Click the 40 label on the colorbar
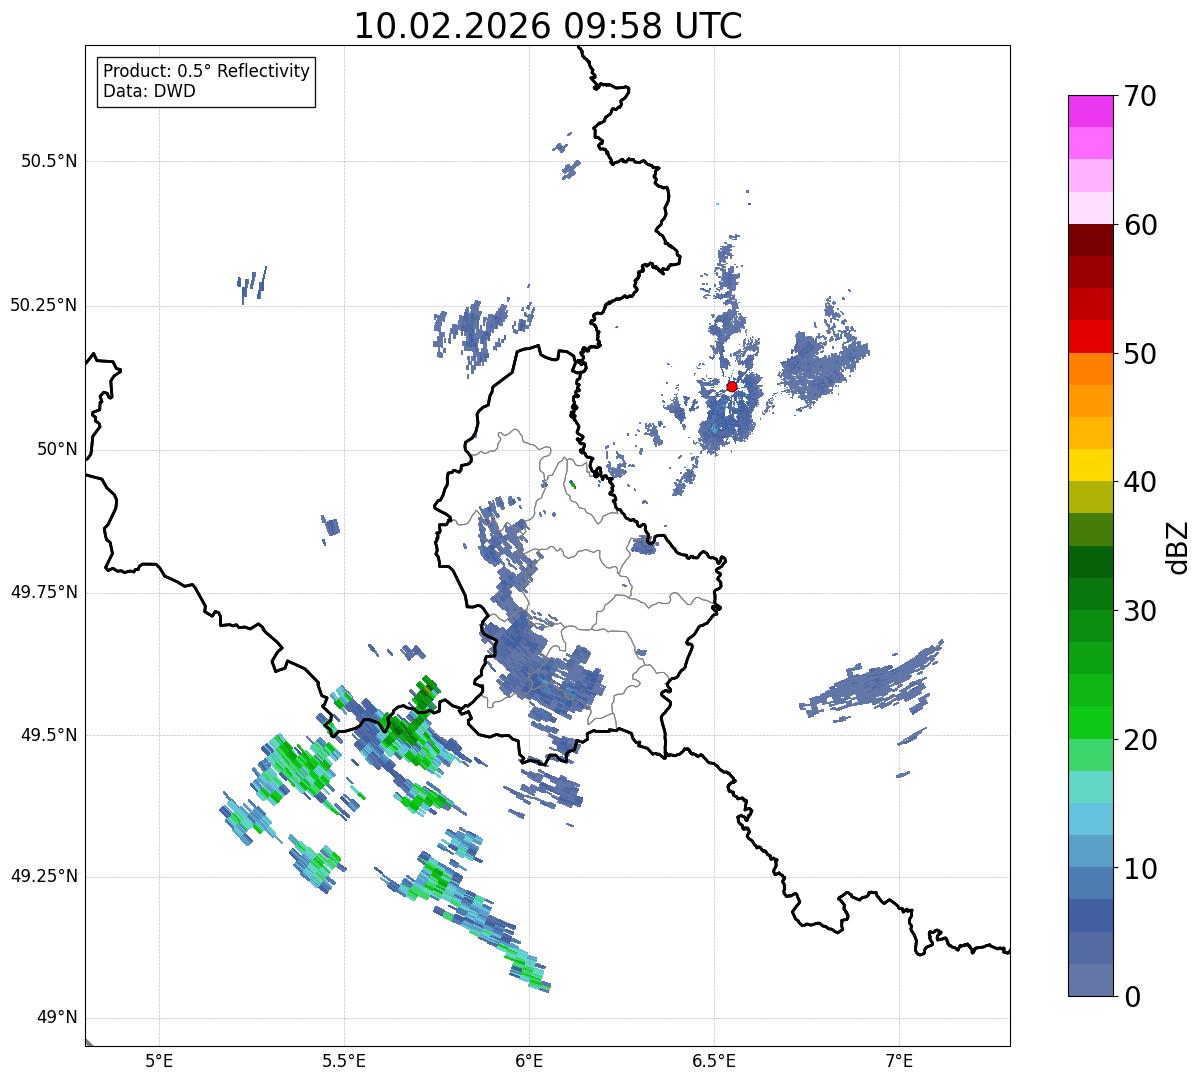This screenshot has height=1081, width=1202. point(1139,482)
